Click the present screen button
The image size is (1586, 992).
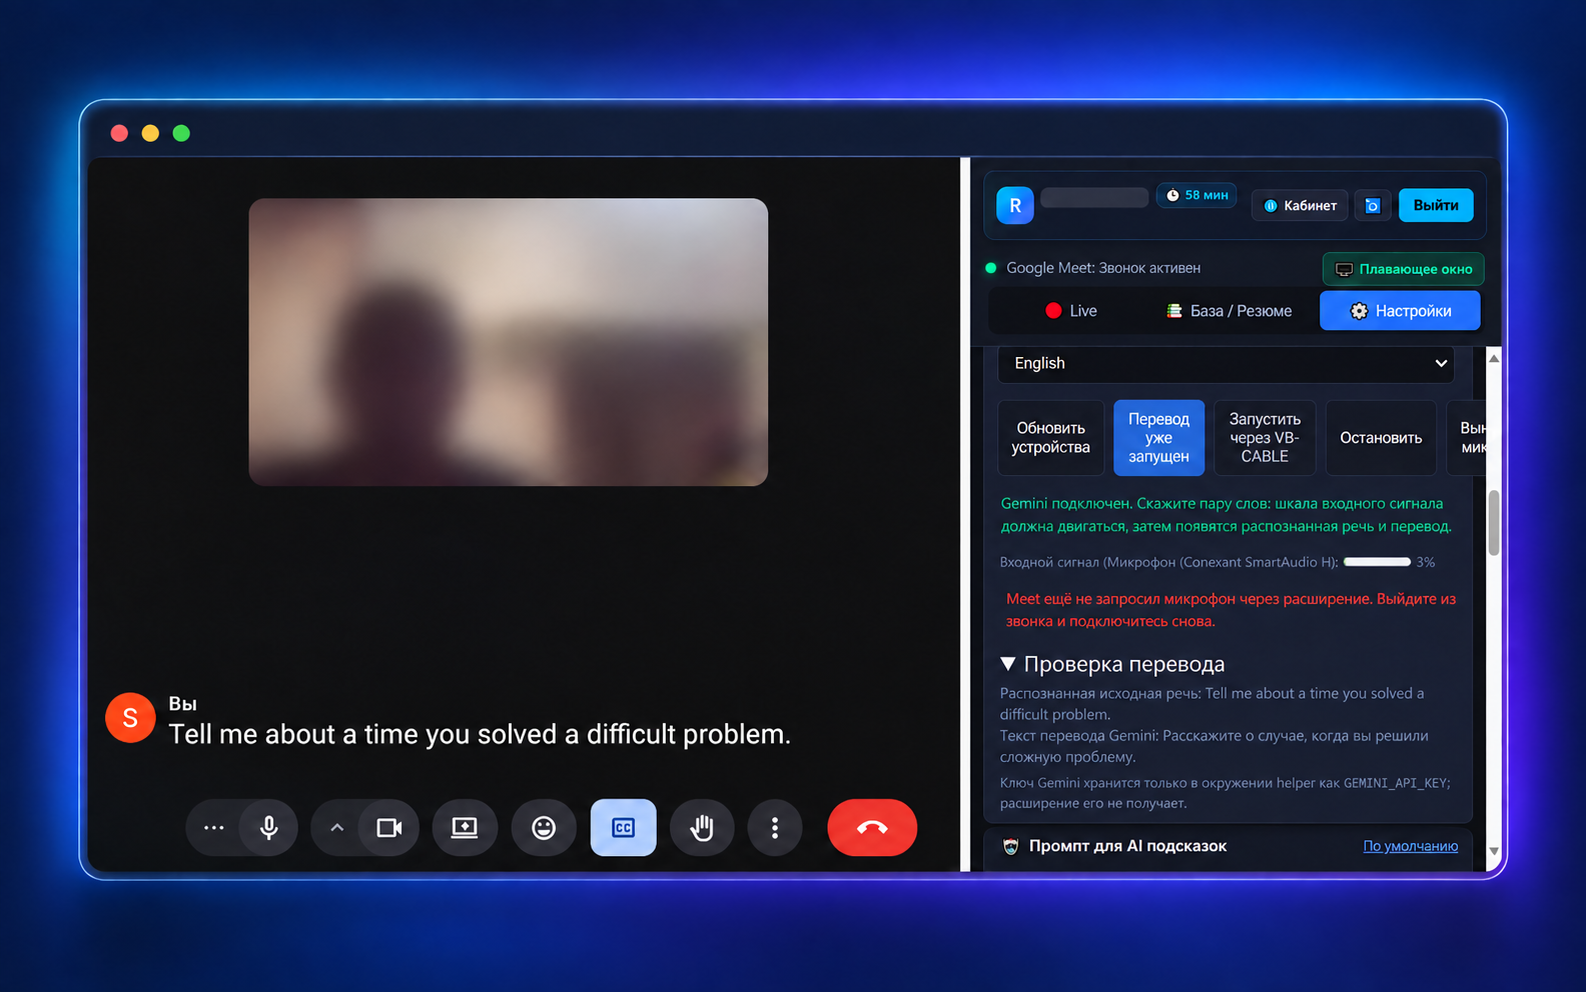pos(465,828)
